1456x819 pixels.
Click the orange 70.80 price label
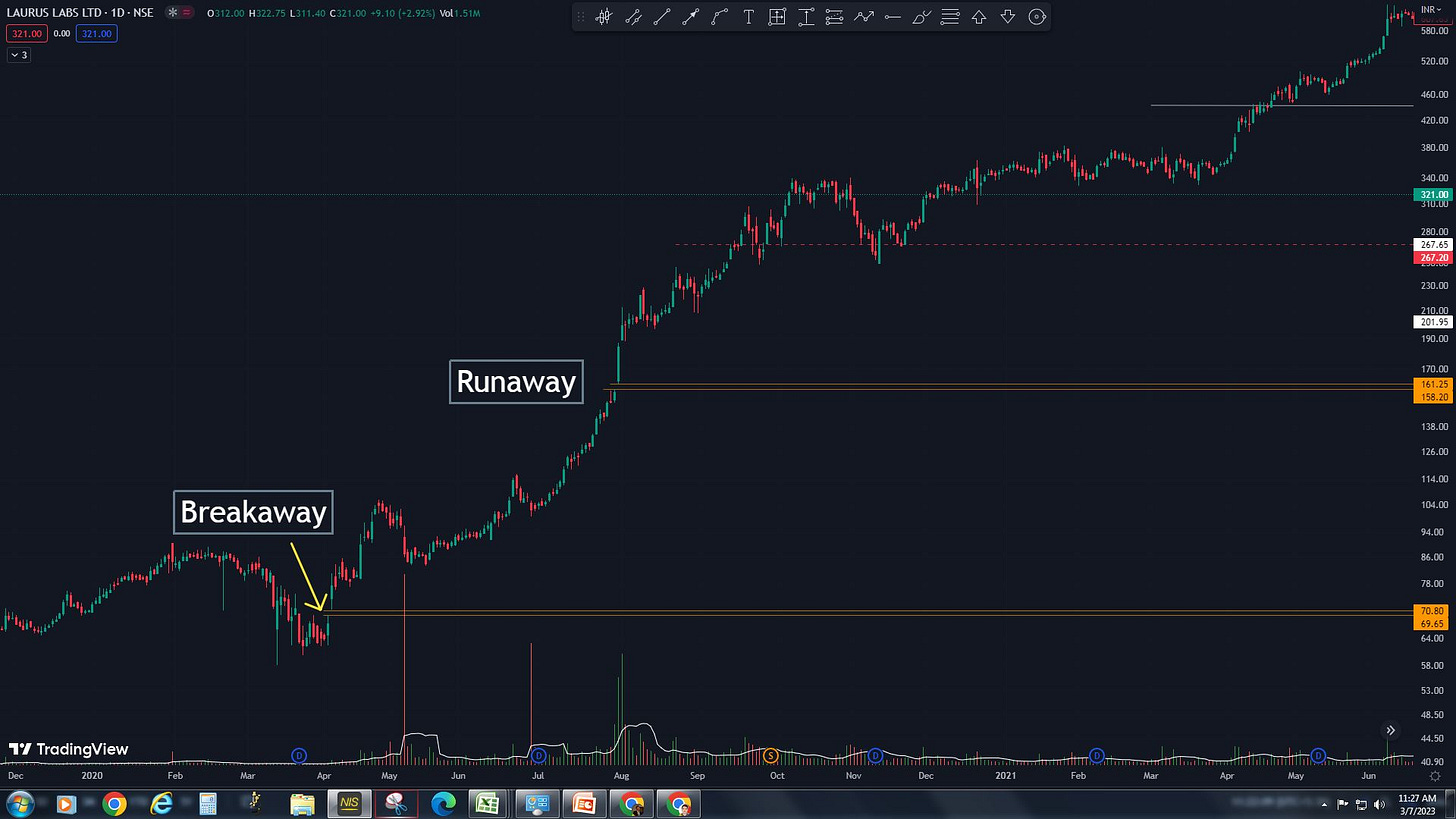(x=1432, y=611)
